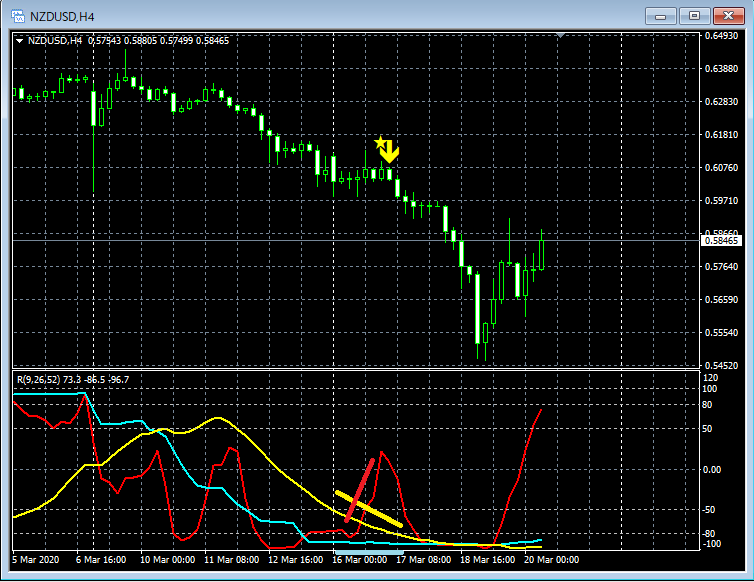The width and height of the screenshot is (754, 582).
Task: Click the indicator scale value 120
Action: click(710, 378)
